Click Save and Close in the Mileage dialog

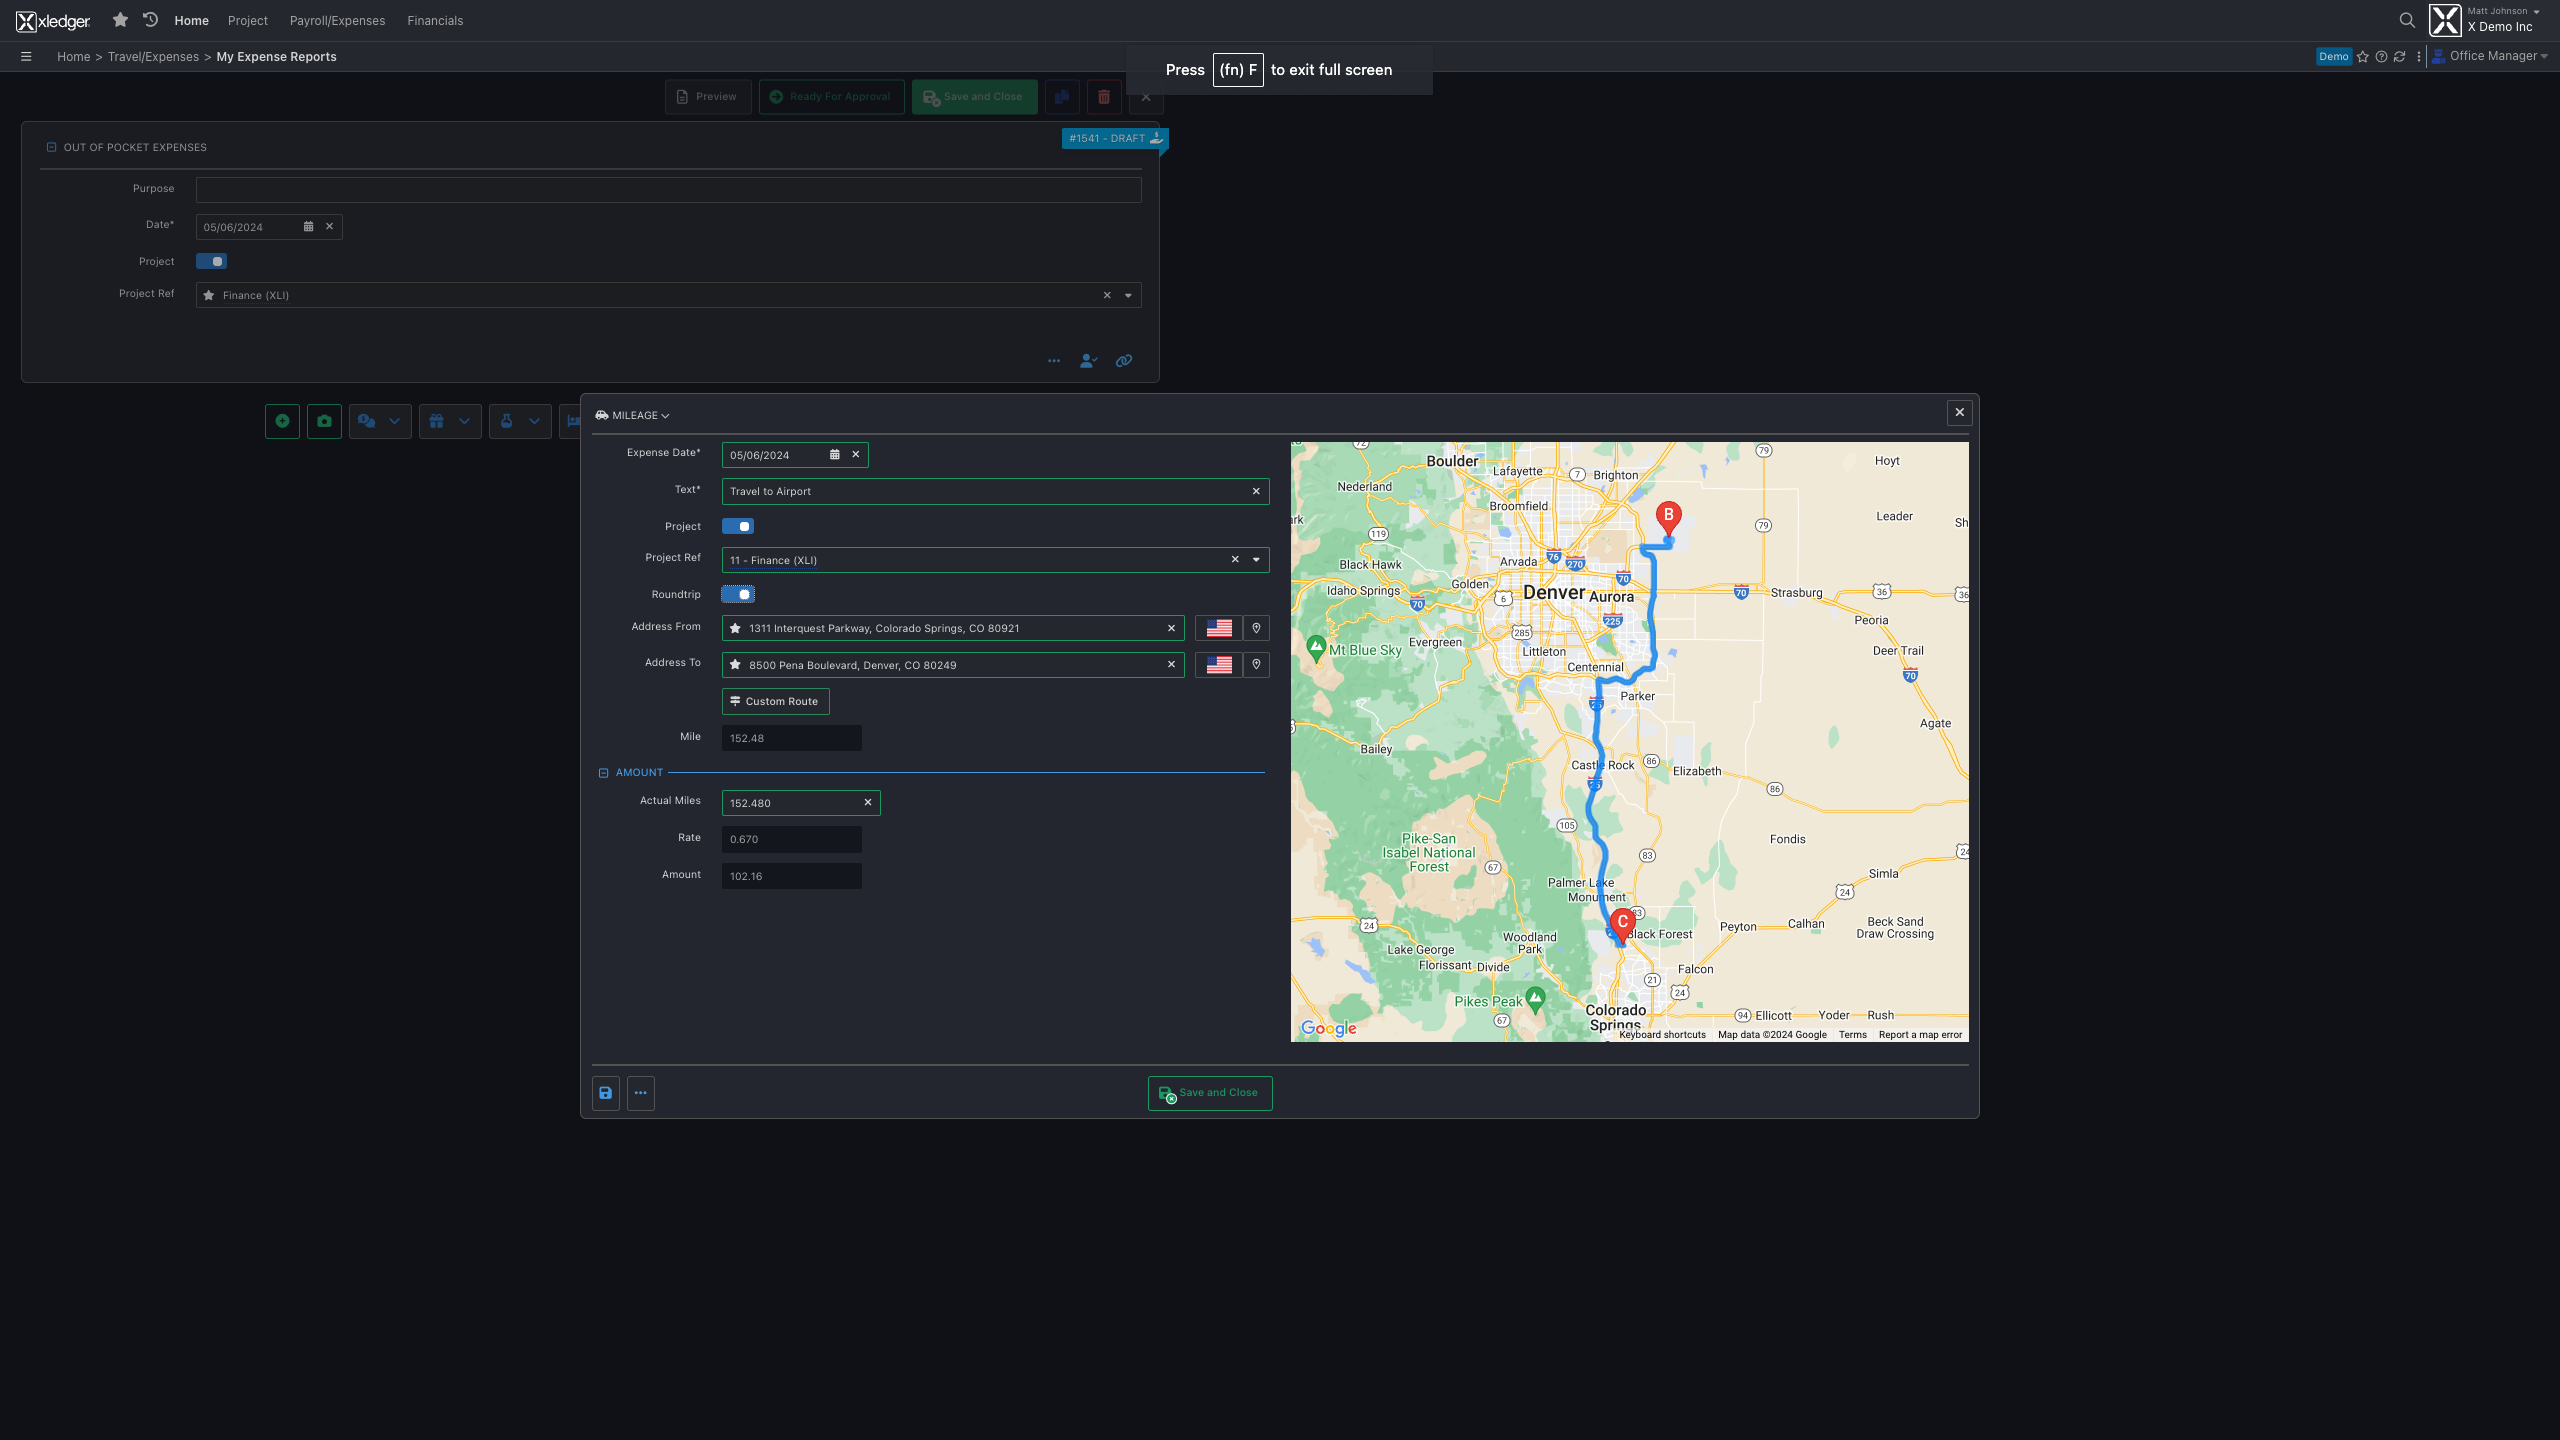1210,1093
